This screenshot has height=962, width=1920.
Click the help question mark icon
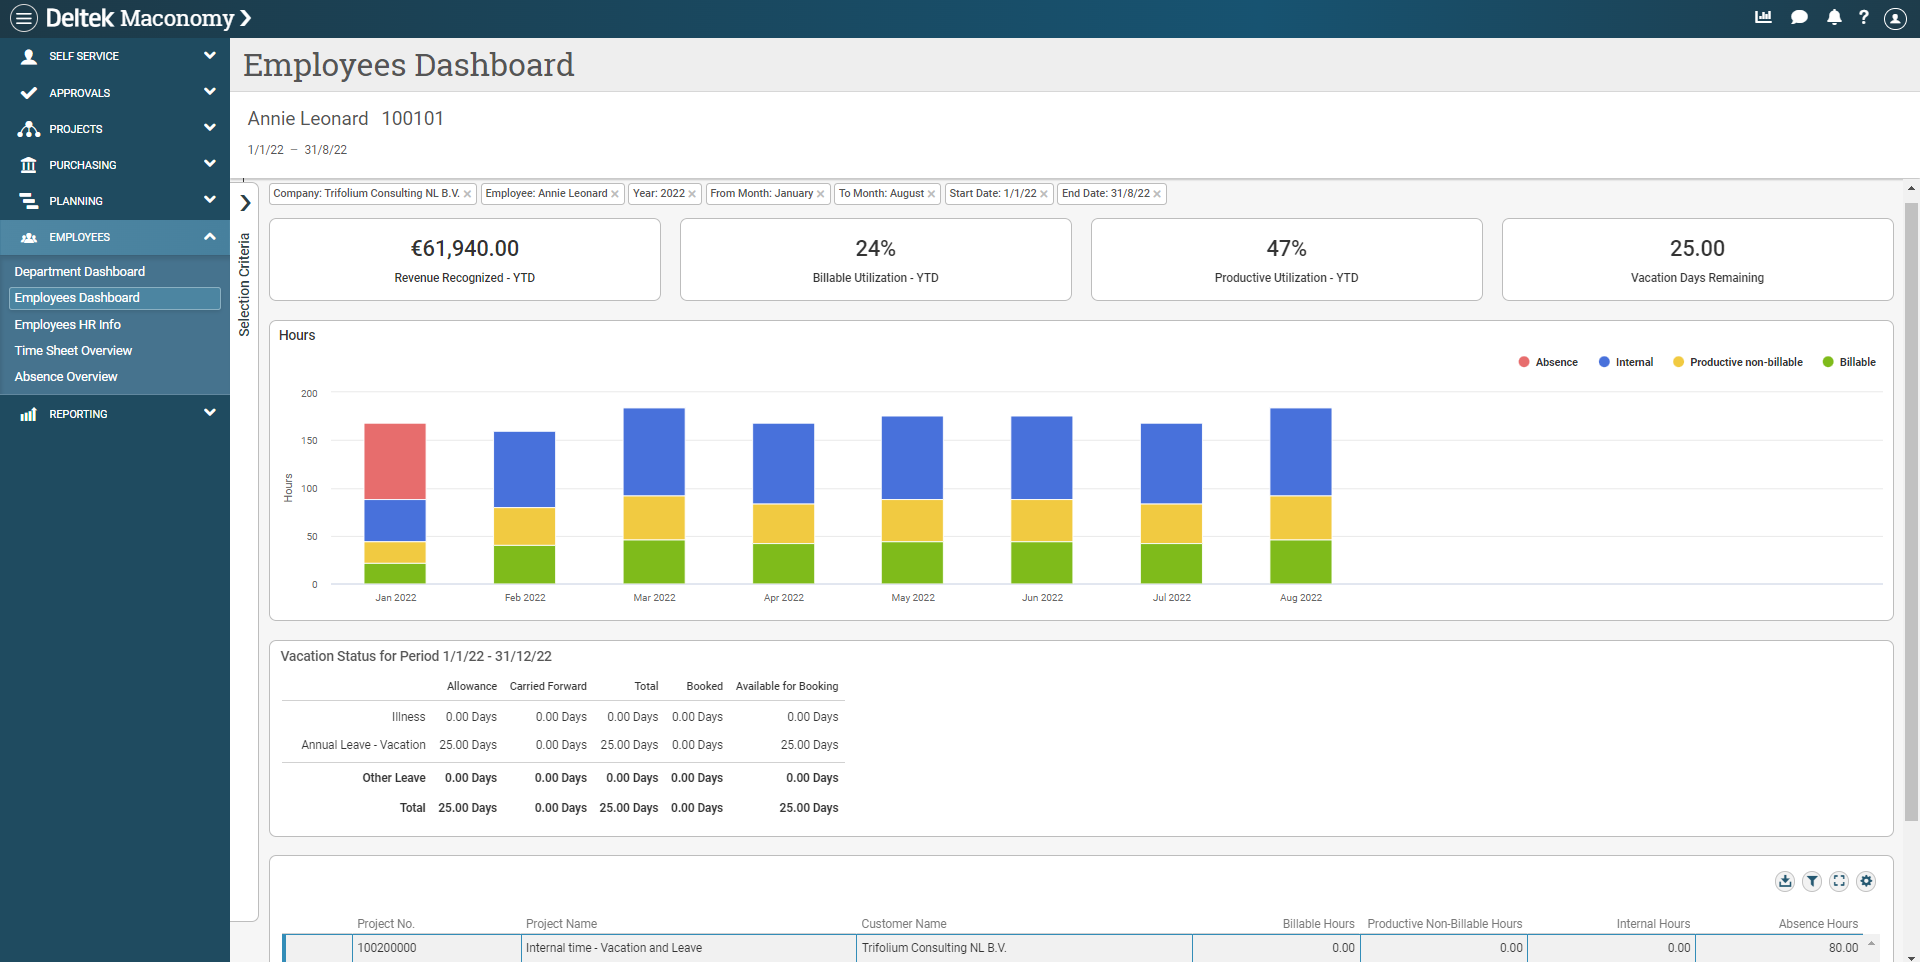(1864, 17)
